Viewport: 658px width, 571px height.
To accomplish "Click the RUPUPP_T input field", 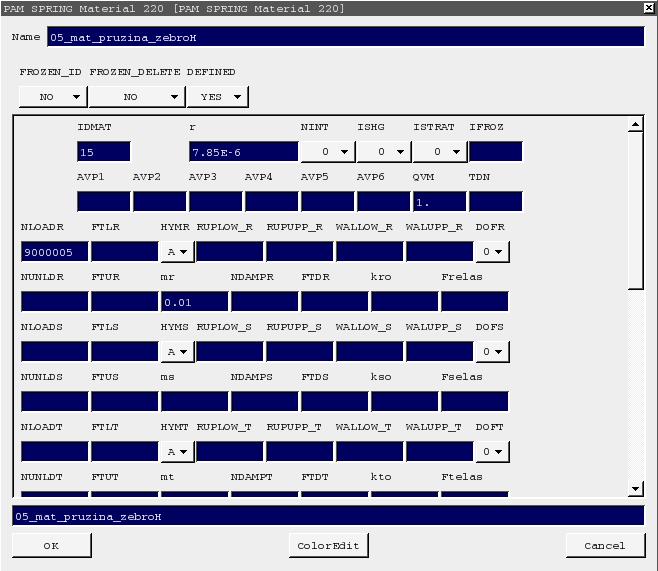I will [300, 451].
